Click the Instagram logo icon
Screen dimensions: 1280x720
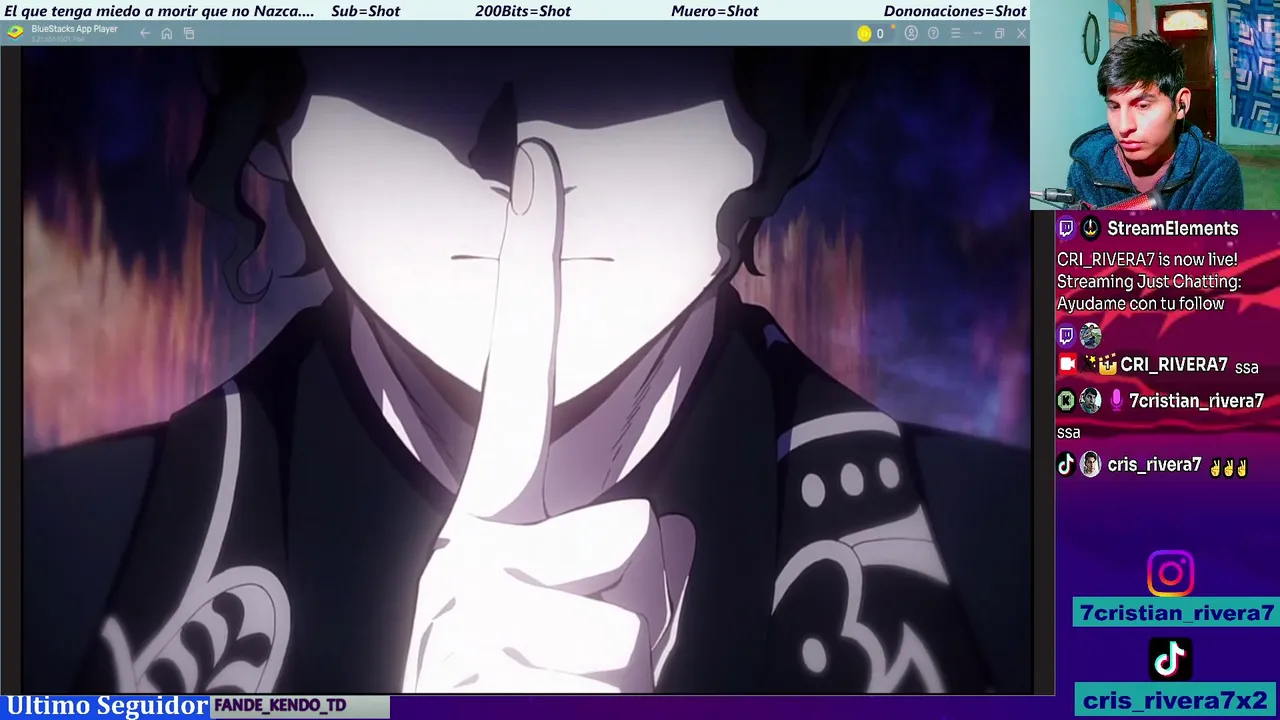tap(1170, 573)
